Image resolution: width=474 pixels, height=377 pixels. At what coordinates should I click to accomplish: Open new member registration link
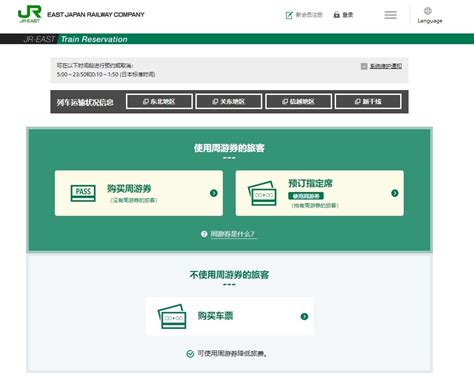[x=304, y=15]
